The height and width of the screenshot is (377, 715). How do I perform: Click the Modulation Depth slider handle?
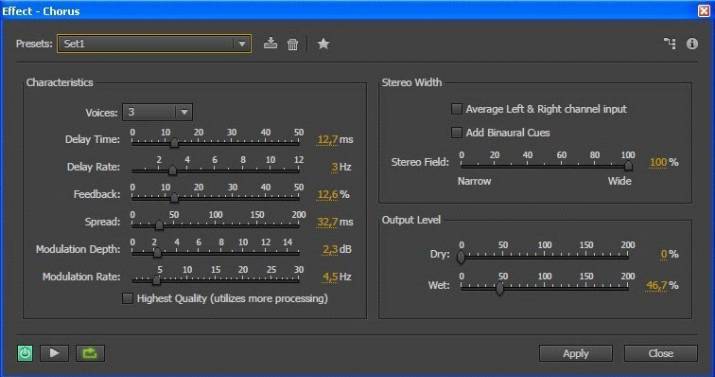pyautogui.click(x=157, y=253)
